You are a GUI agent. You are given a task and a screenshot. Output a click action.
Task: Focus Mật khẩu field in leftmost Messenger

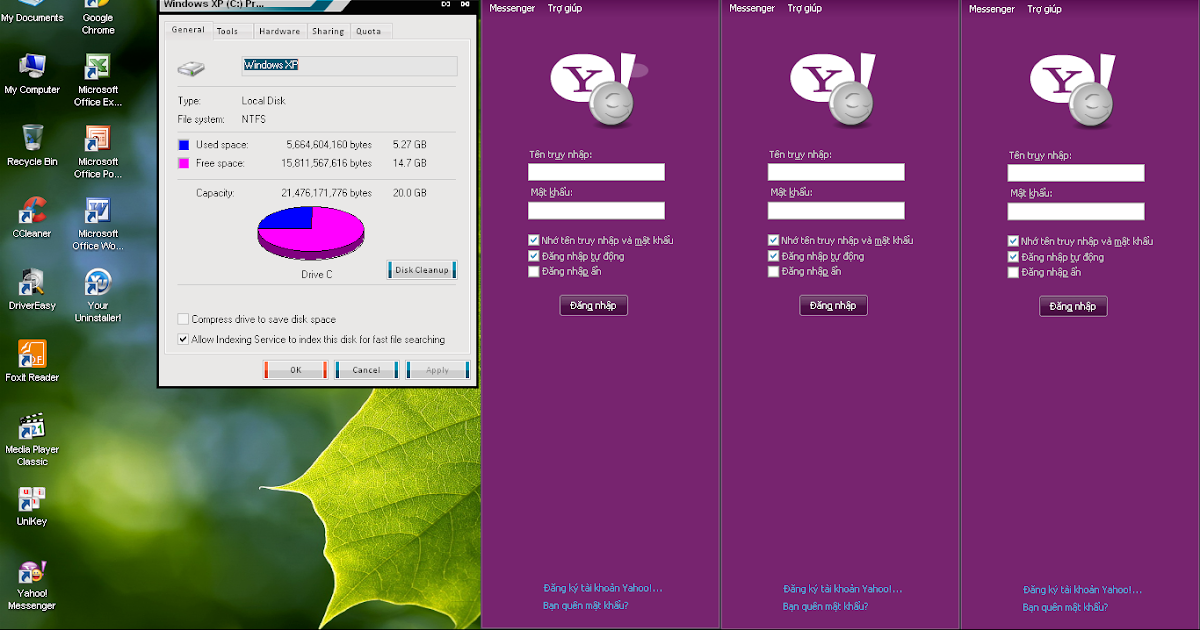(x=596, y=210)
